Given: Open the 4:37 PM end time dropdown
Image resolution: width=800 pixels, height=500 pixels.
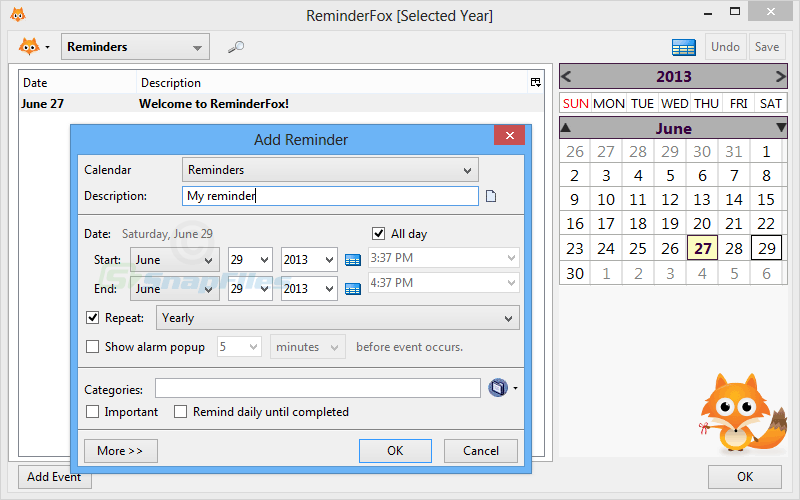Looking at the screenshot, I should tap(443, 283).
